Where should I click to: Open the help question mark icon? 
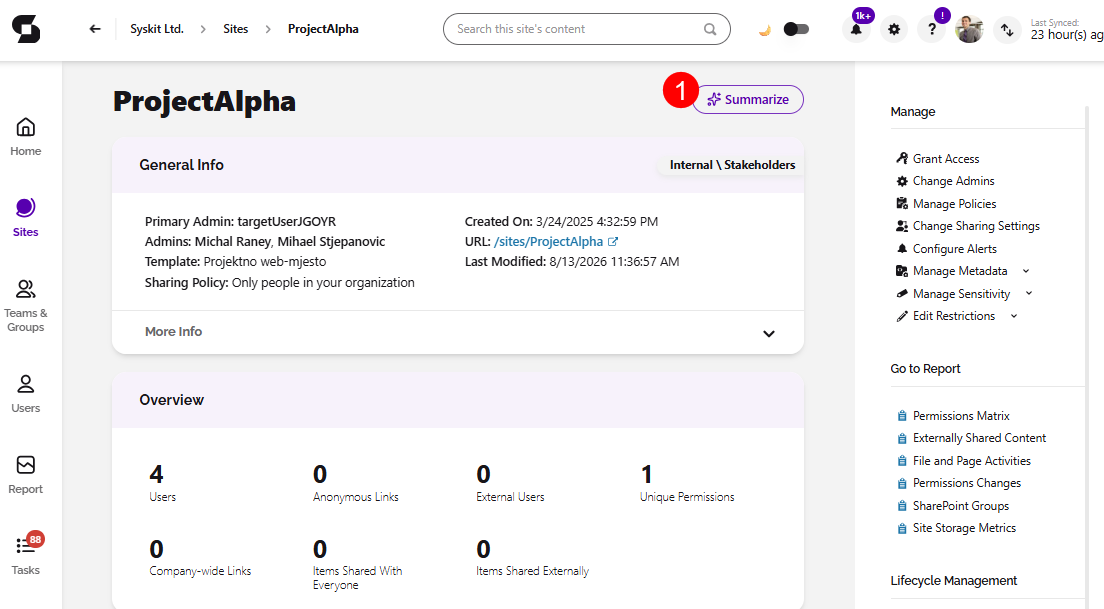pos(932,30)
